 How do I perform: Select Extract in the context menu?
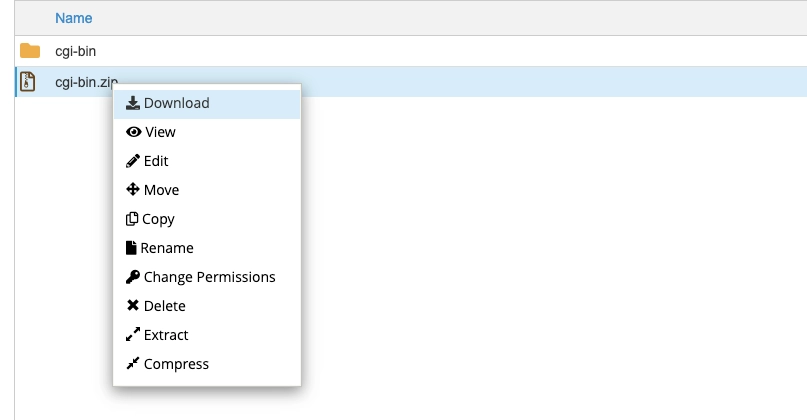point(207,335)
